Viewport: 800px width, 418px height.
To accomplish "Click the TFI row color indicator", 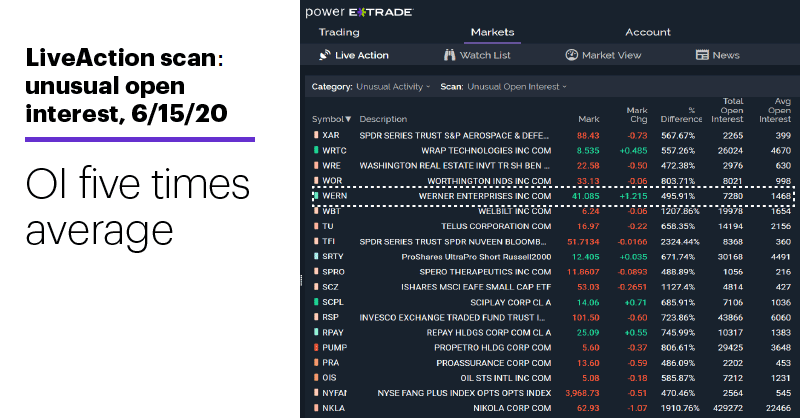I will click(x=316, y=241).
